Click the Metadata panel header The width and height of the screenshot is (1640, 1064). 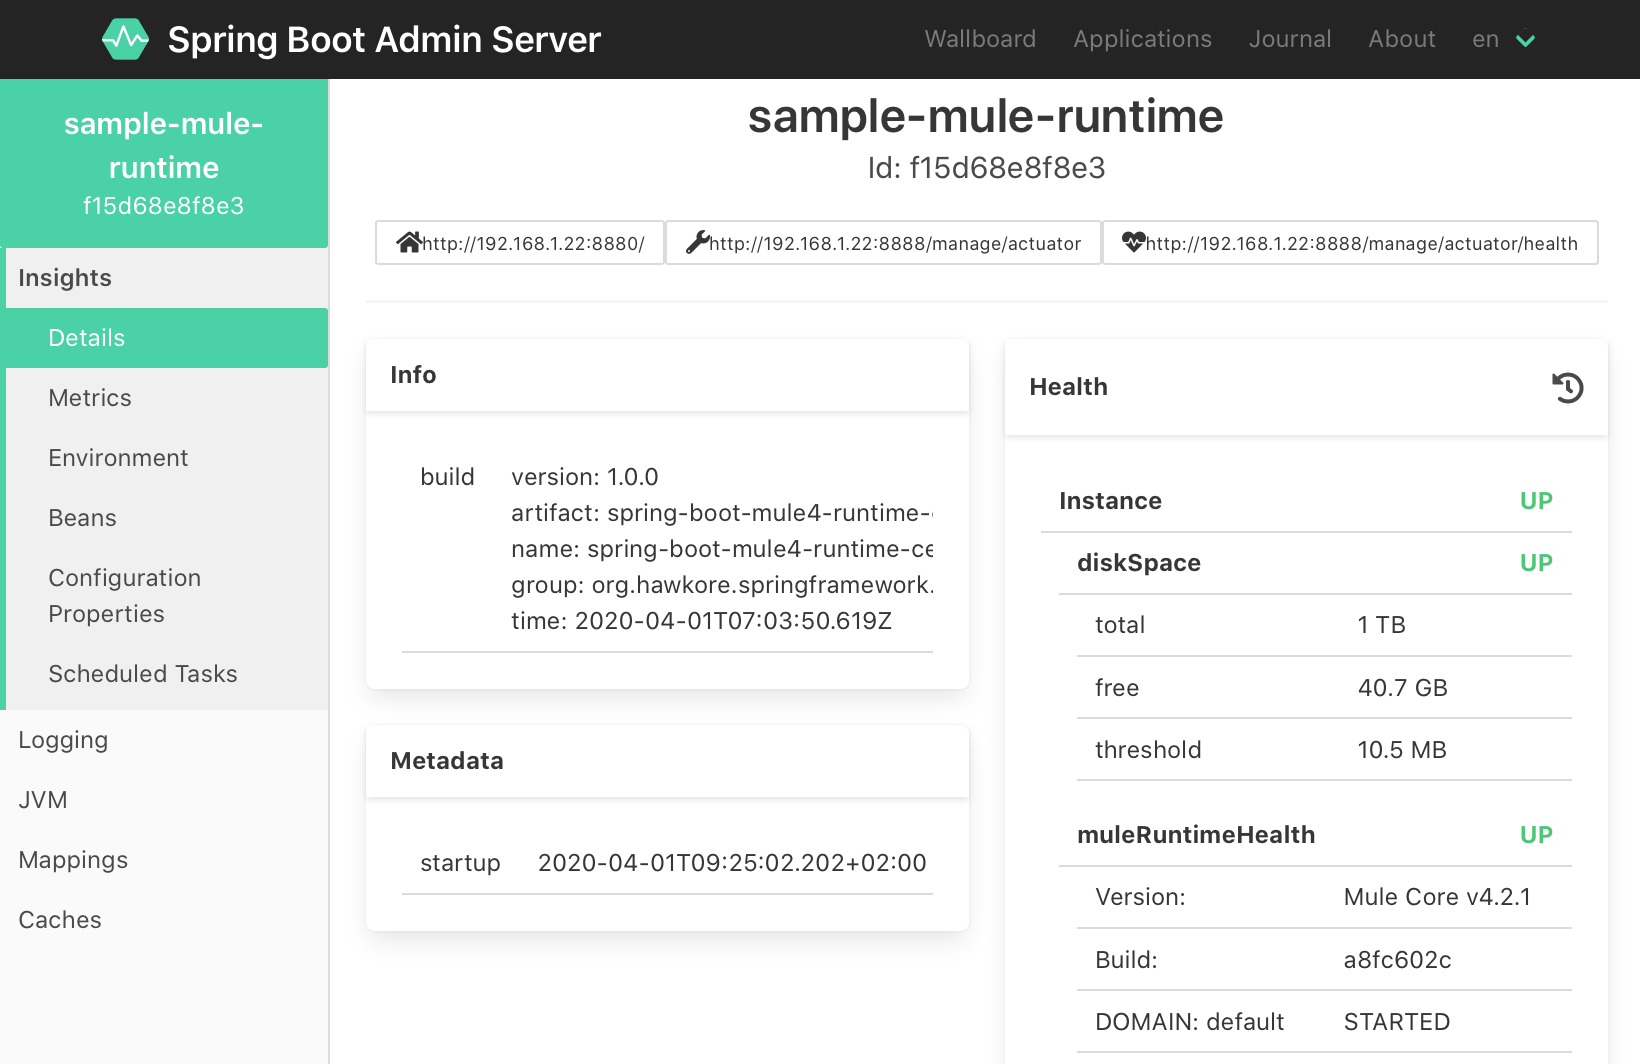pyautogui.click(x=667, y=761)
